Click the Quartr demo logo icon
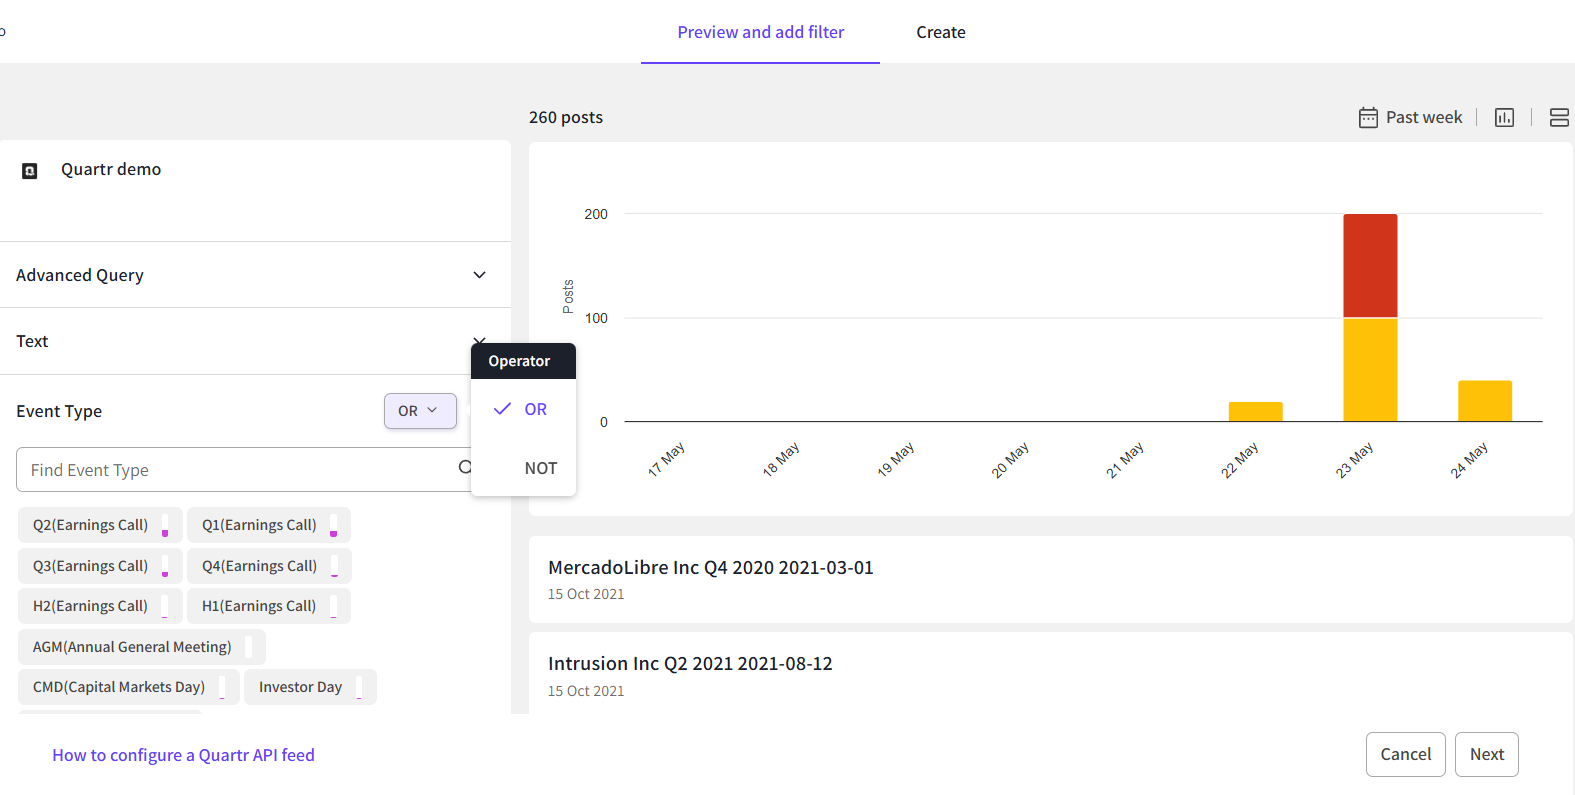Screen dimensions: 1575x795 point(30,171)
